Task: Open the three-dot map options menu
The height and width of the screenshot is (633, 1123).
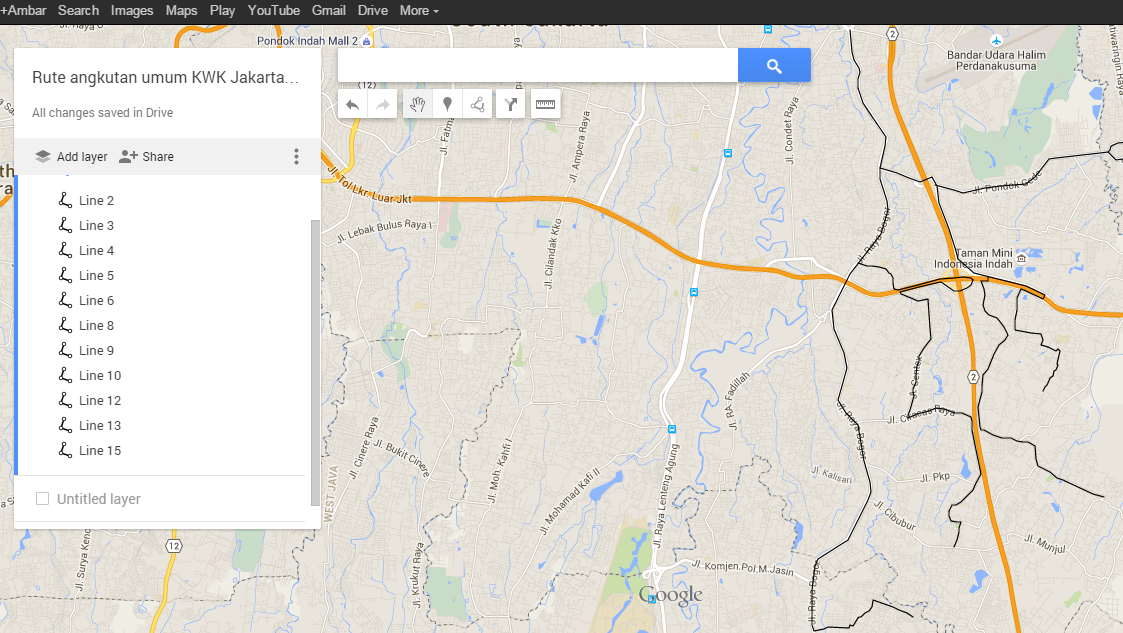Action: click(x=297, y=157)
